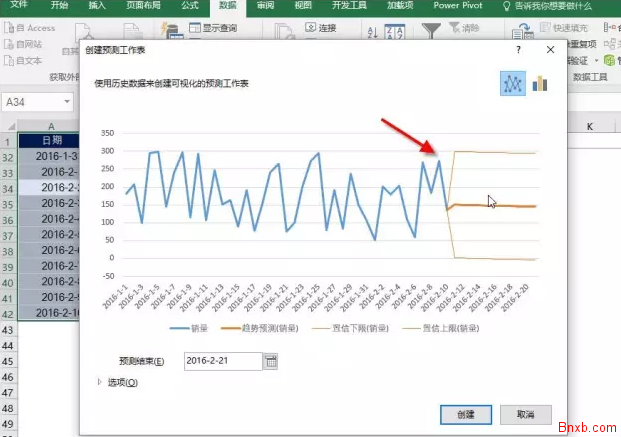Click the Tell me lightbulb search box
This screenshot has width=621, height=437.
pyautogui.click(x=561, y=6)
